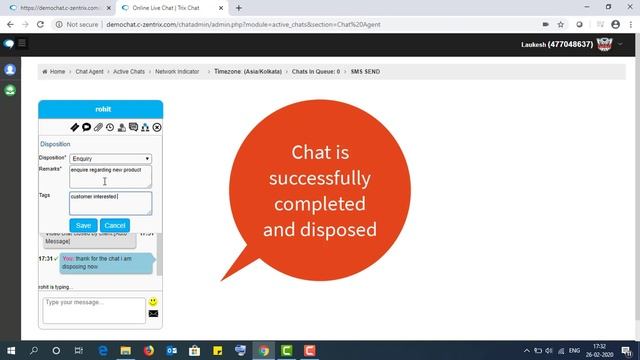This screenshot has height=360, width=640.
Task: Click the Type your message box
Action: tap(94, 310)
